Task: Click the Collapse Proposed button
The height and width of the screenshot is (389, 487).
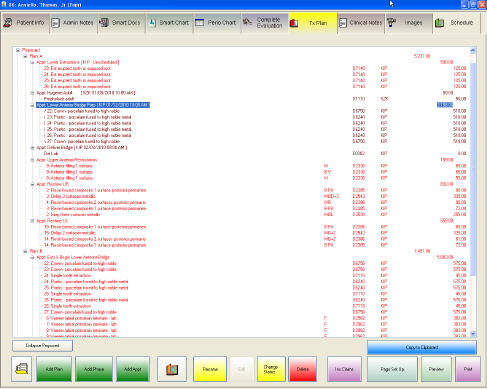Action: click(42, 346)
